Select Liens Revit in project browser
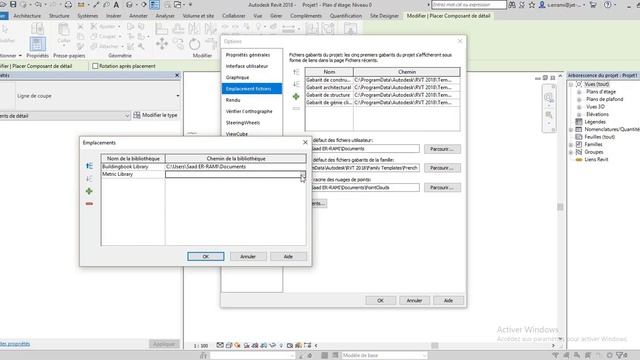640x360 pixels. (596, 160)
